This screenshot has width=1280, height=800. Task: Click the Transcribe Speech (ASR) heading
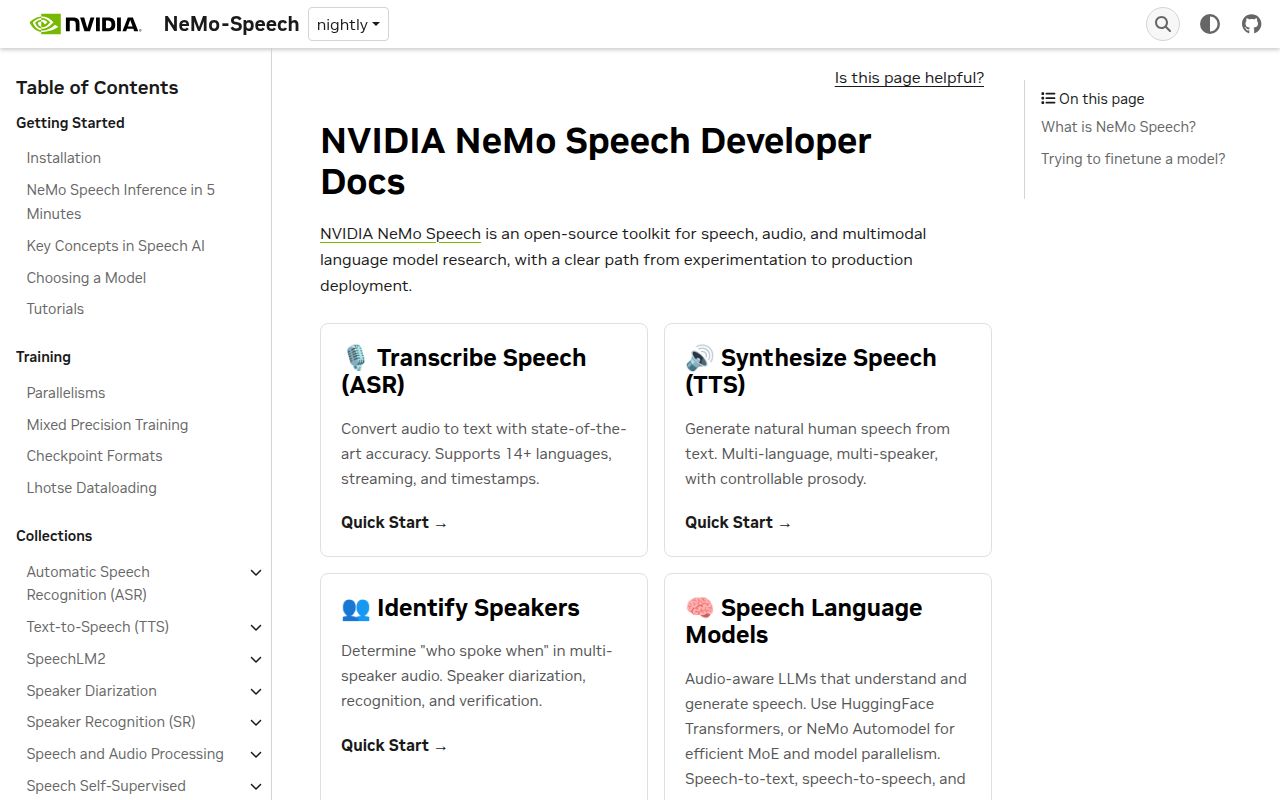click(x=464, y=371)
